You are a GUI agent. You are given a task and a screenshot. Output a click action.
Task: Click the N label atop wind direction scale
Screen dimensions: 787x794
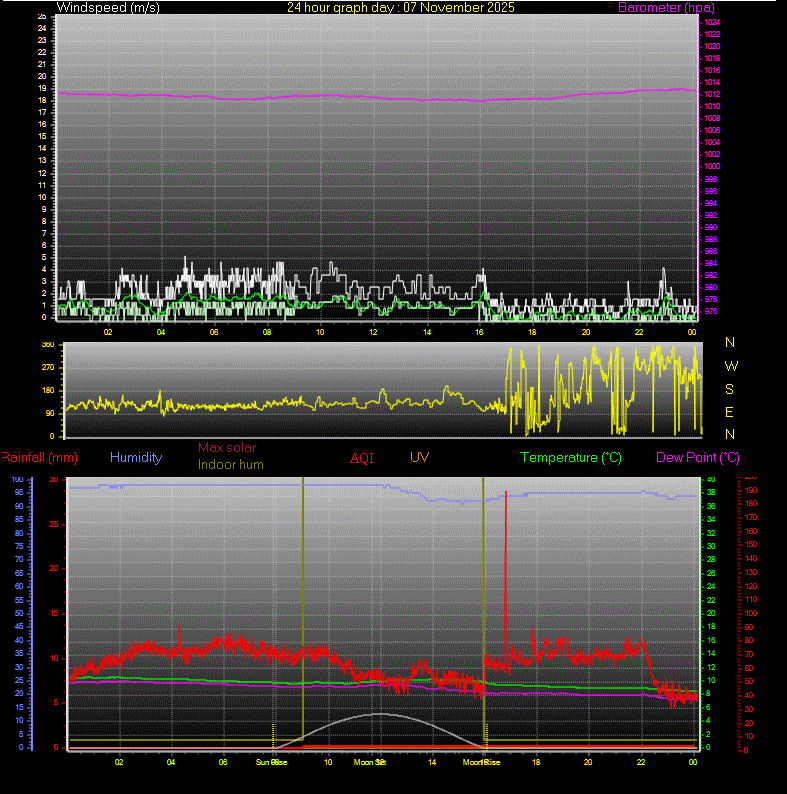click(729, 342)
